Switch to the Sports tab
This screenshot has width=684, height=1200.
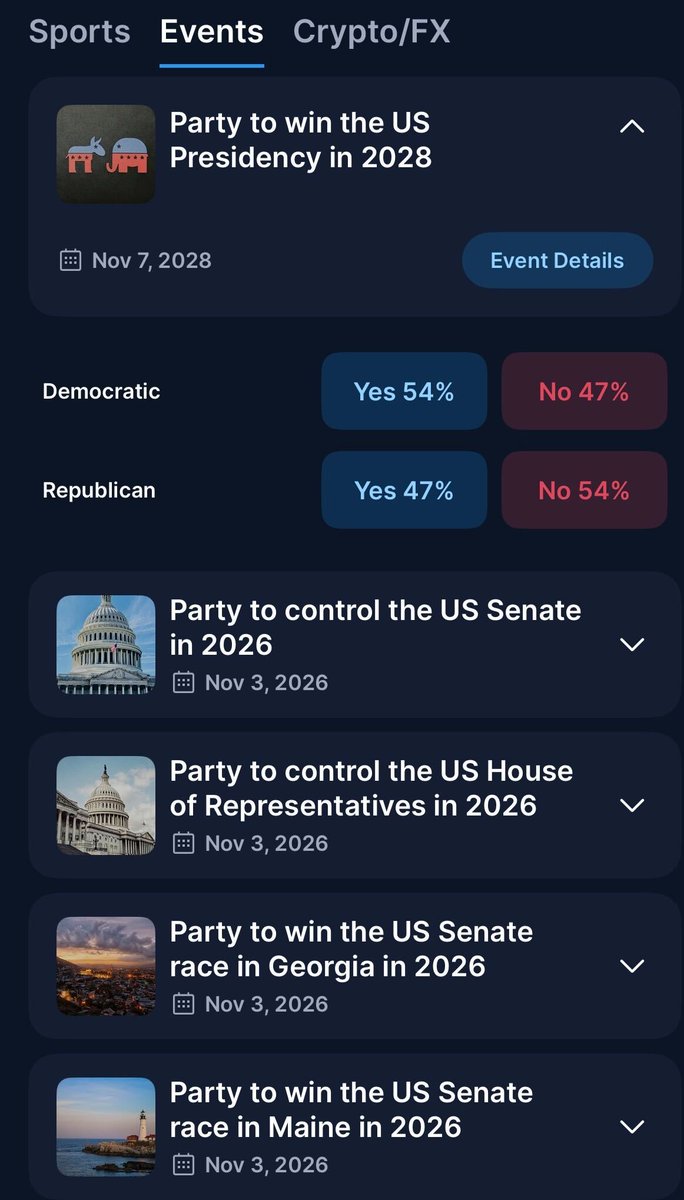pyautogui.click(x=79, y=32)
